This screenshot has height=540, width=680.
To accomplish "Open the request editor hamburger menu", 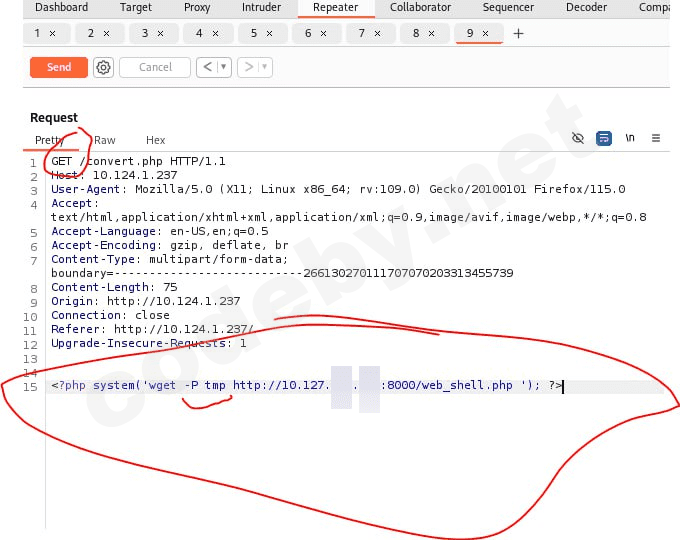I will tap(656, 138).
